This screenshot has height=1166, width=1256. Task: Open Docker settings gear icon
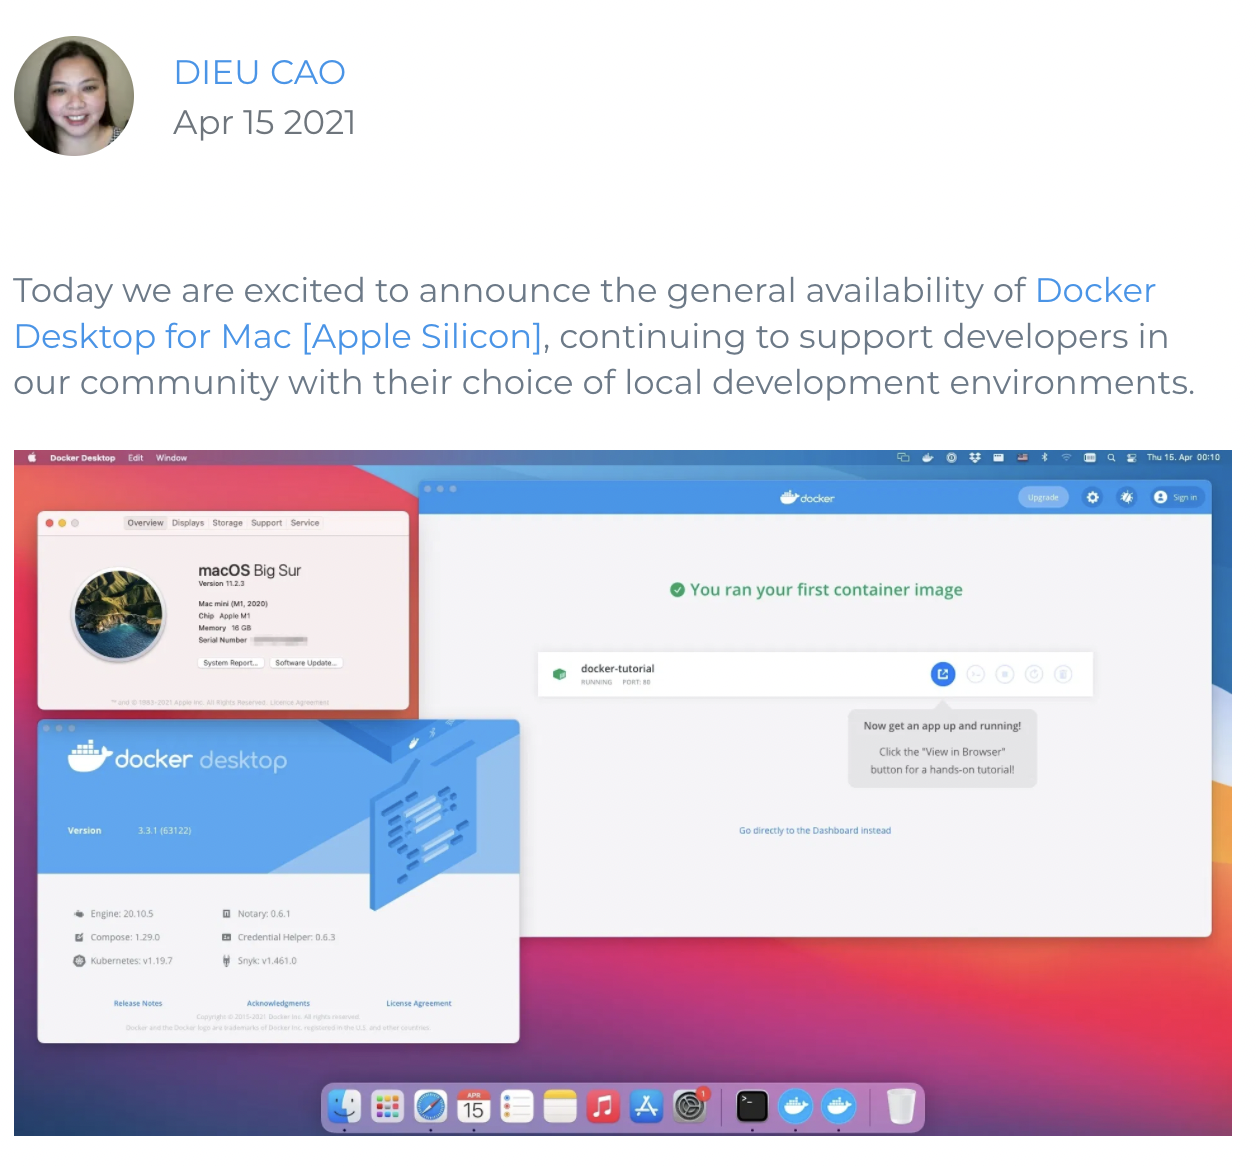pyautogui.click(x=1092, y=497)
